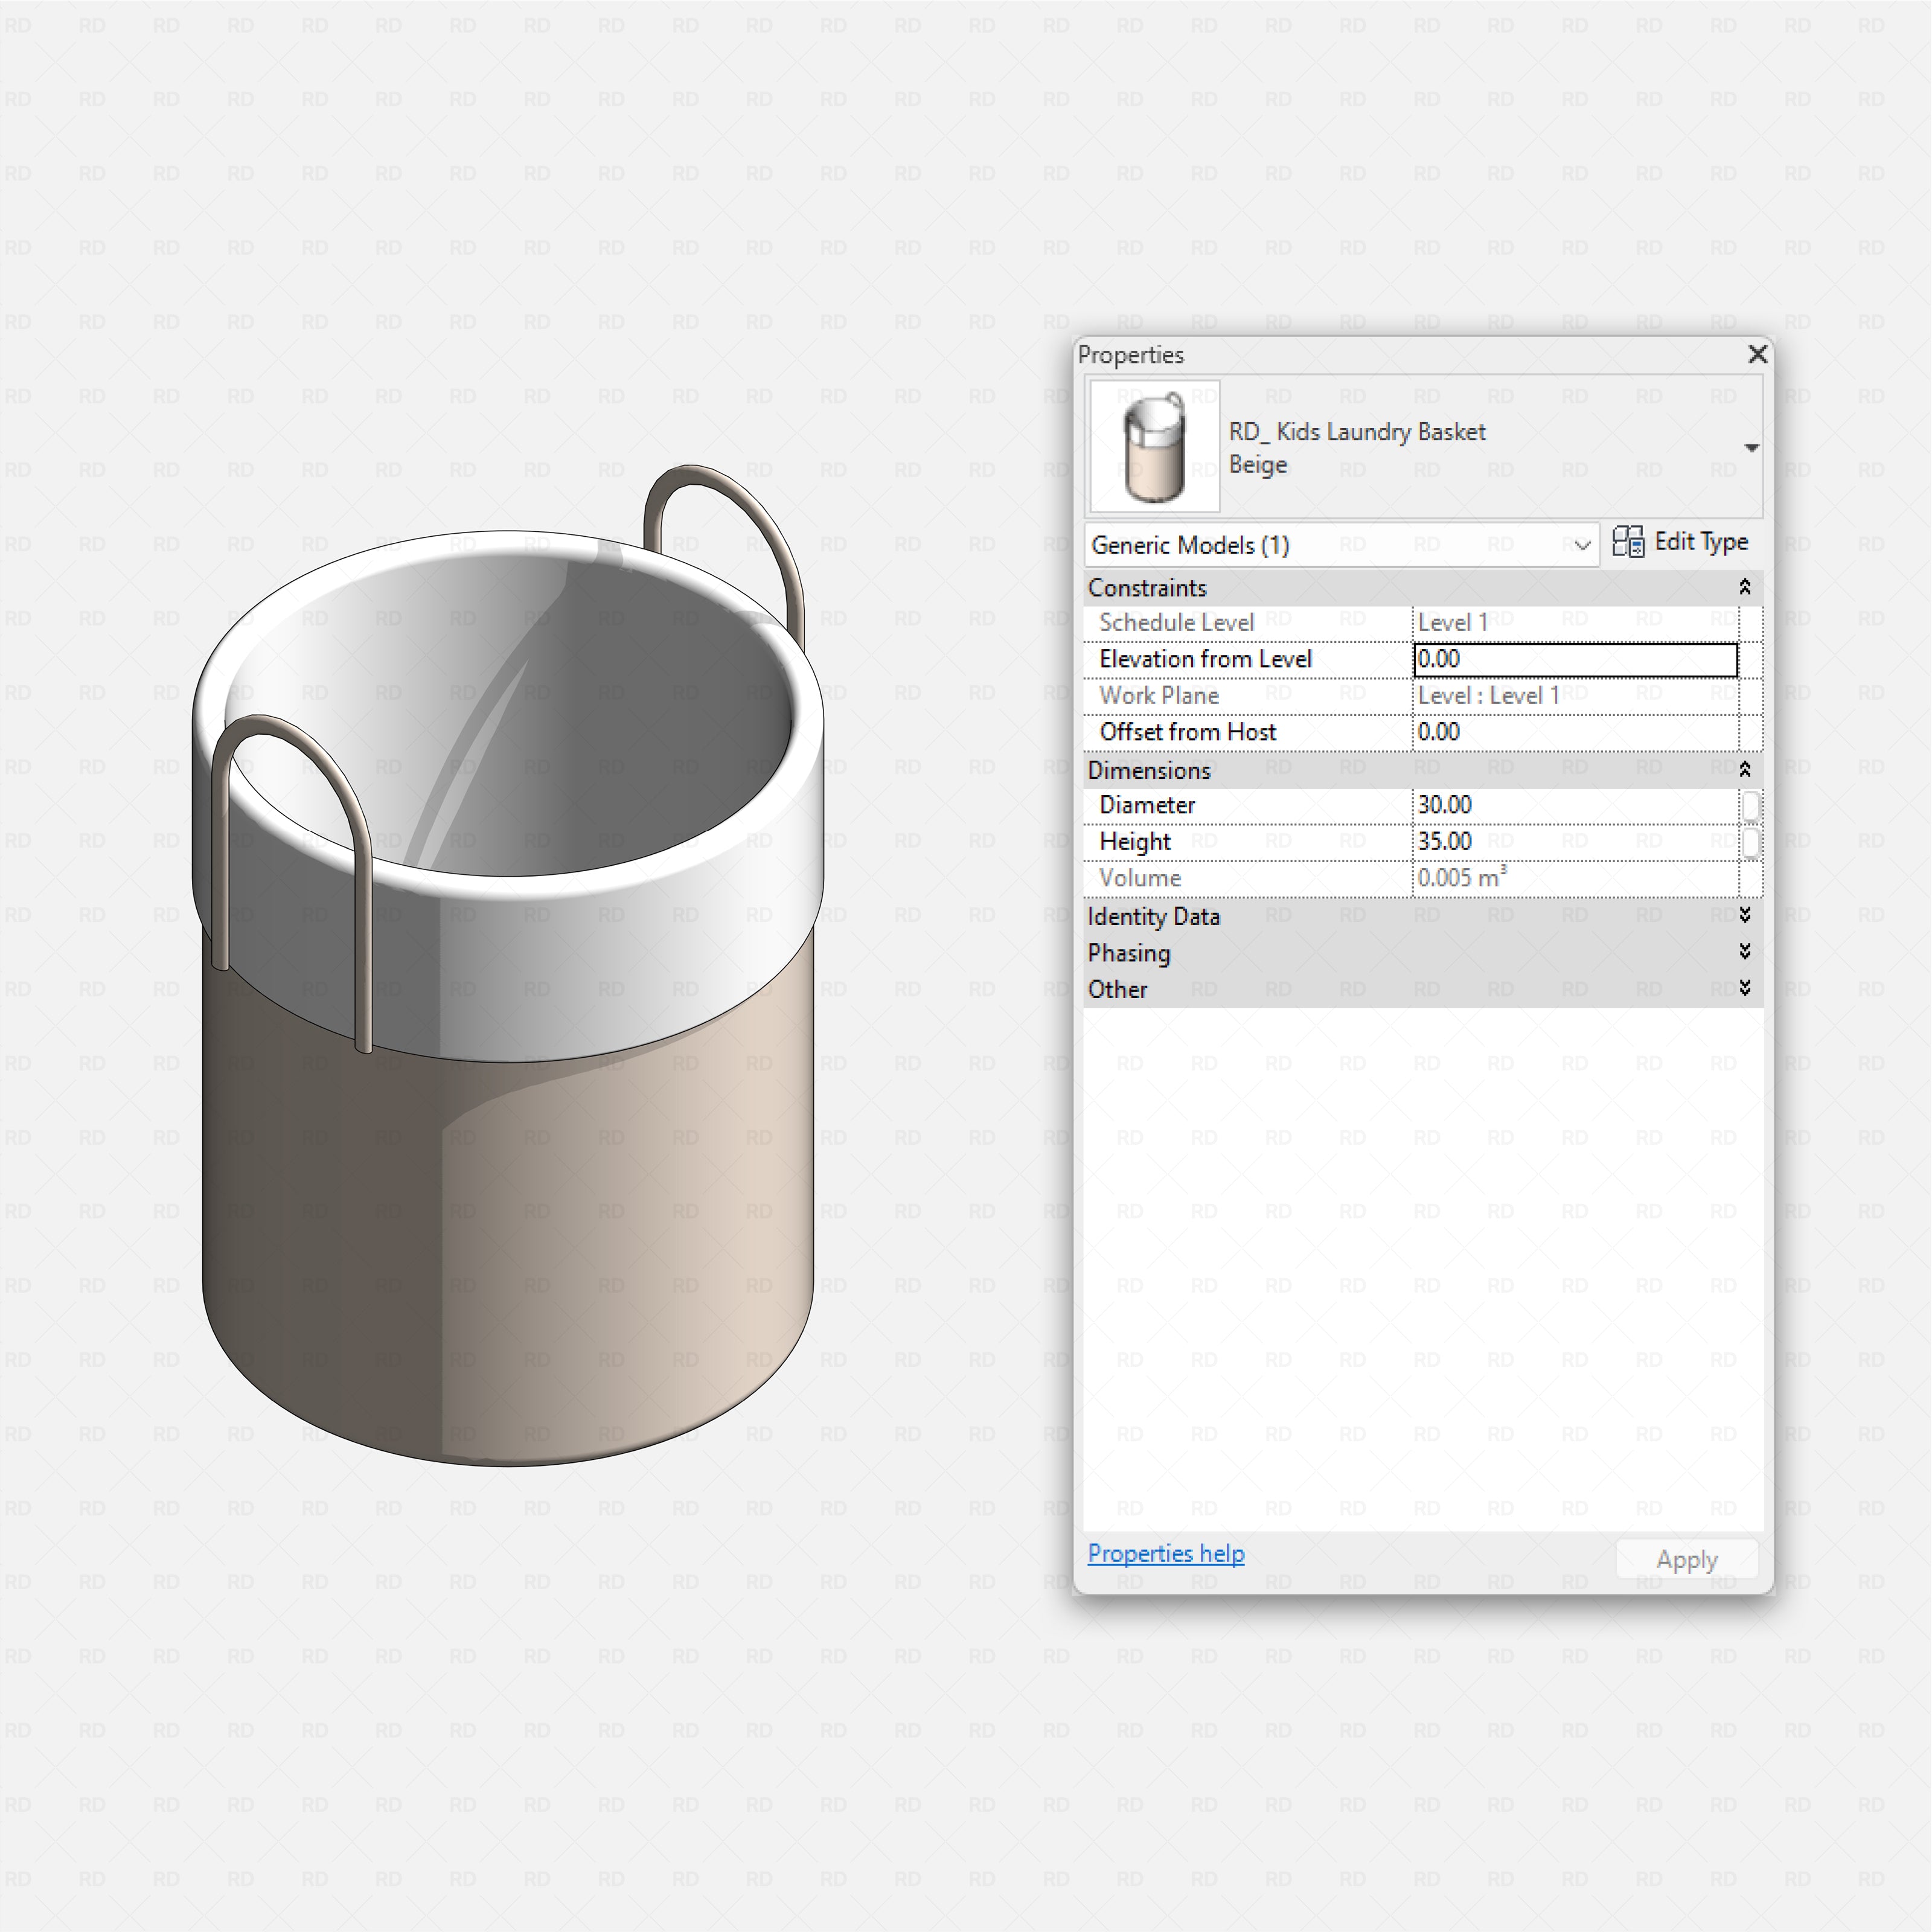The height and width of the screenshot is (1932, 1932).
Task: Click the Diameter value field
Action: [1574, 805]
